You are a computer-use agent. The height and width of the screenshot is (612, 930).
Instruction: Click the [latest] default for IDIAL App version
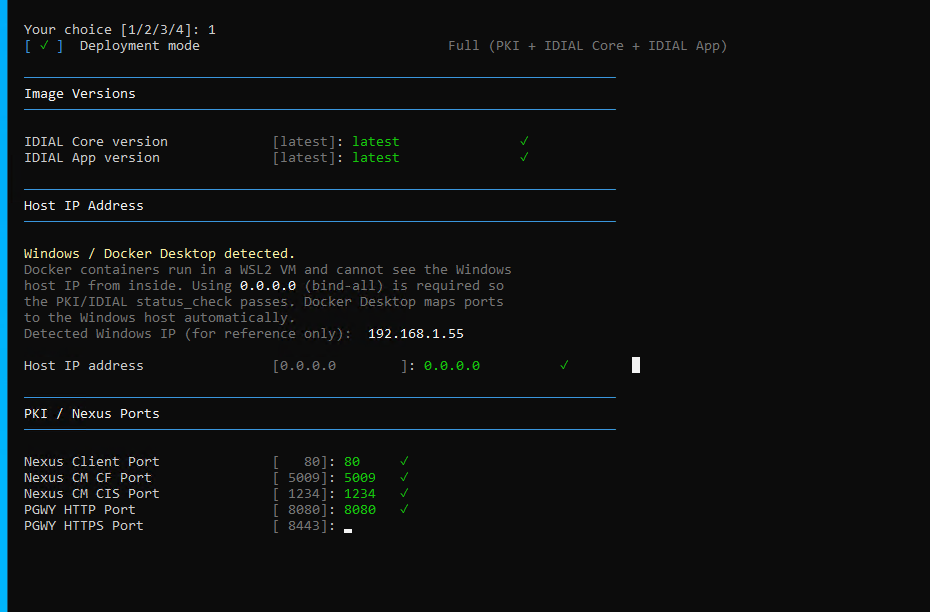click(x=304, y=158)
